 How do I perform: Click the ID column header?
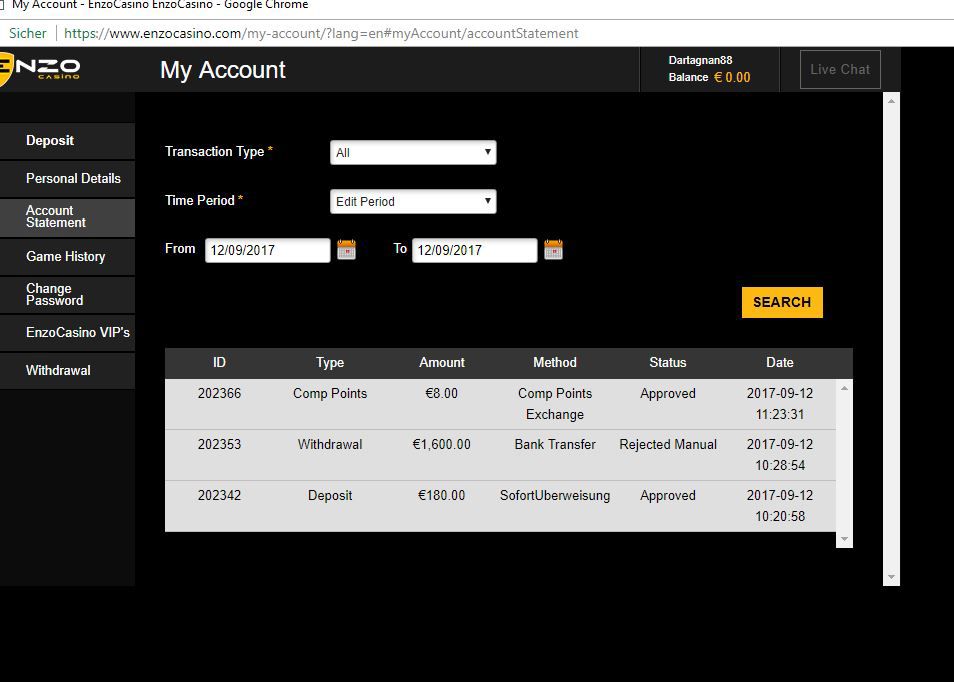[x=219, y=363]
